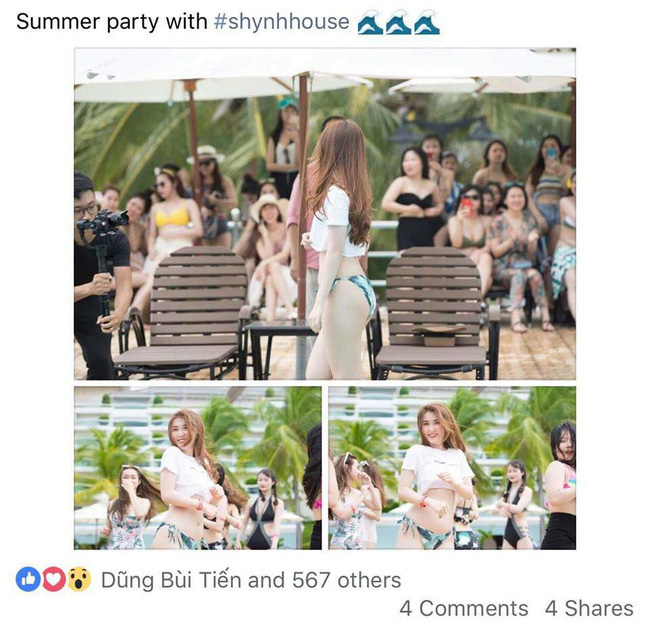Click the yellow Wow reaction emoji
This screenshot has width=650, height=632.
click(79, 579)
